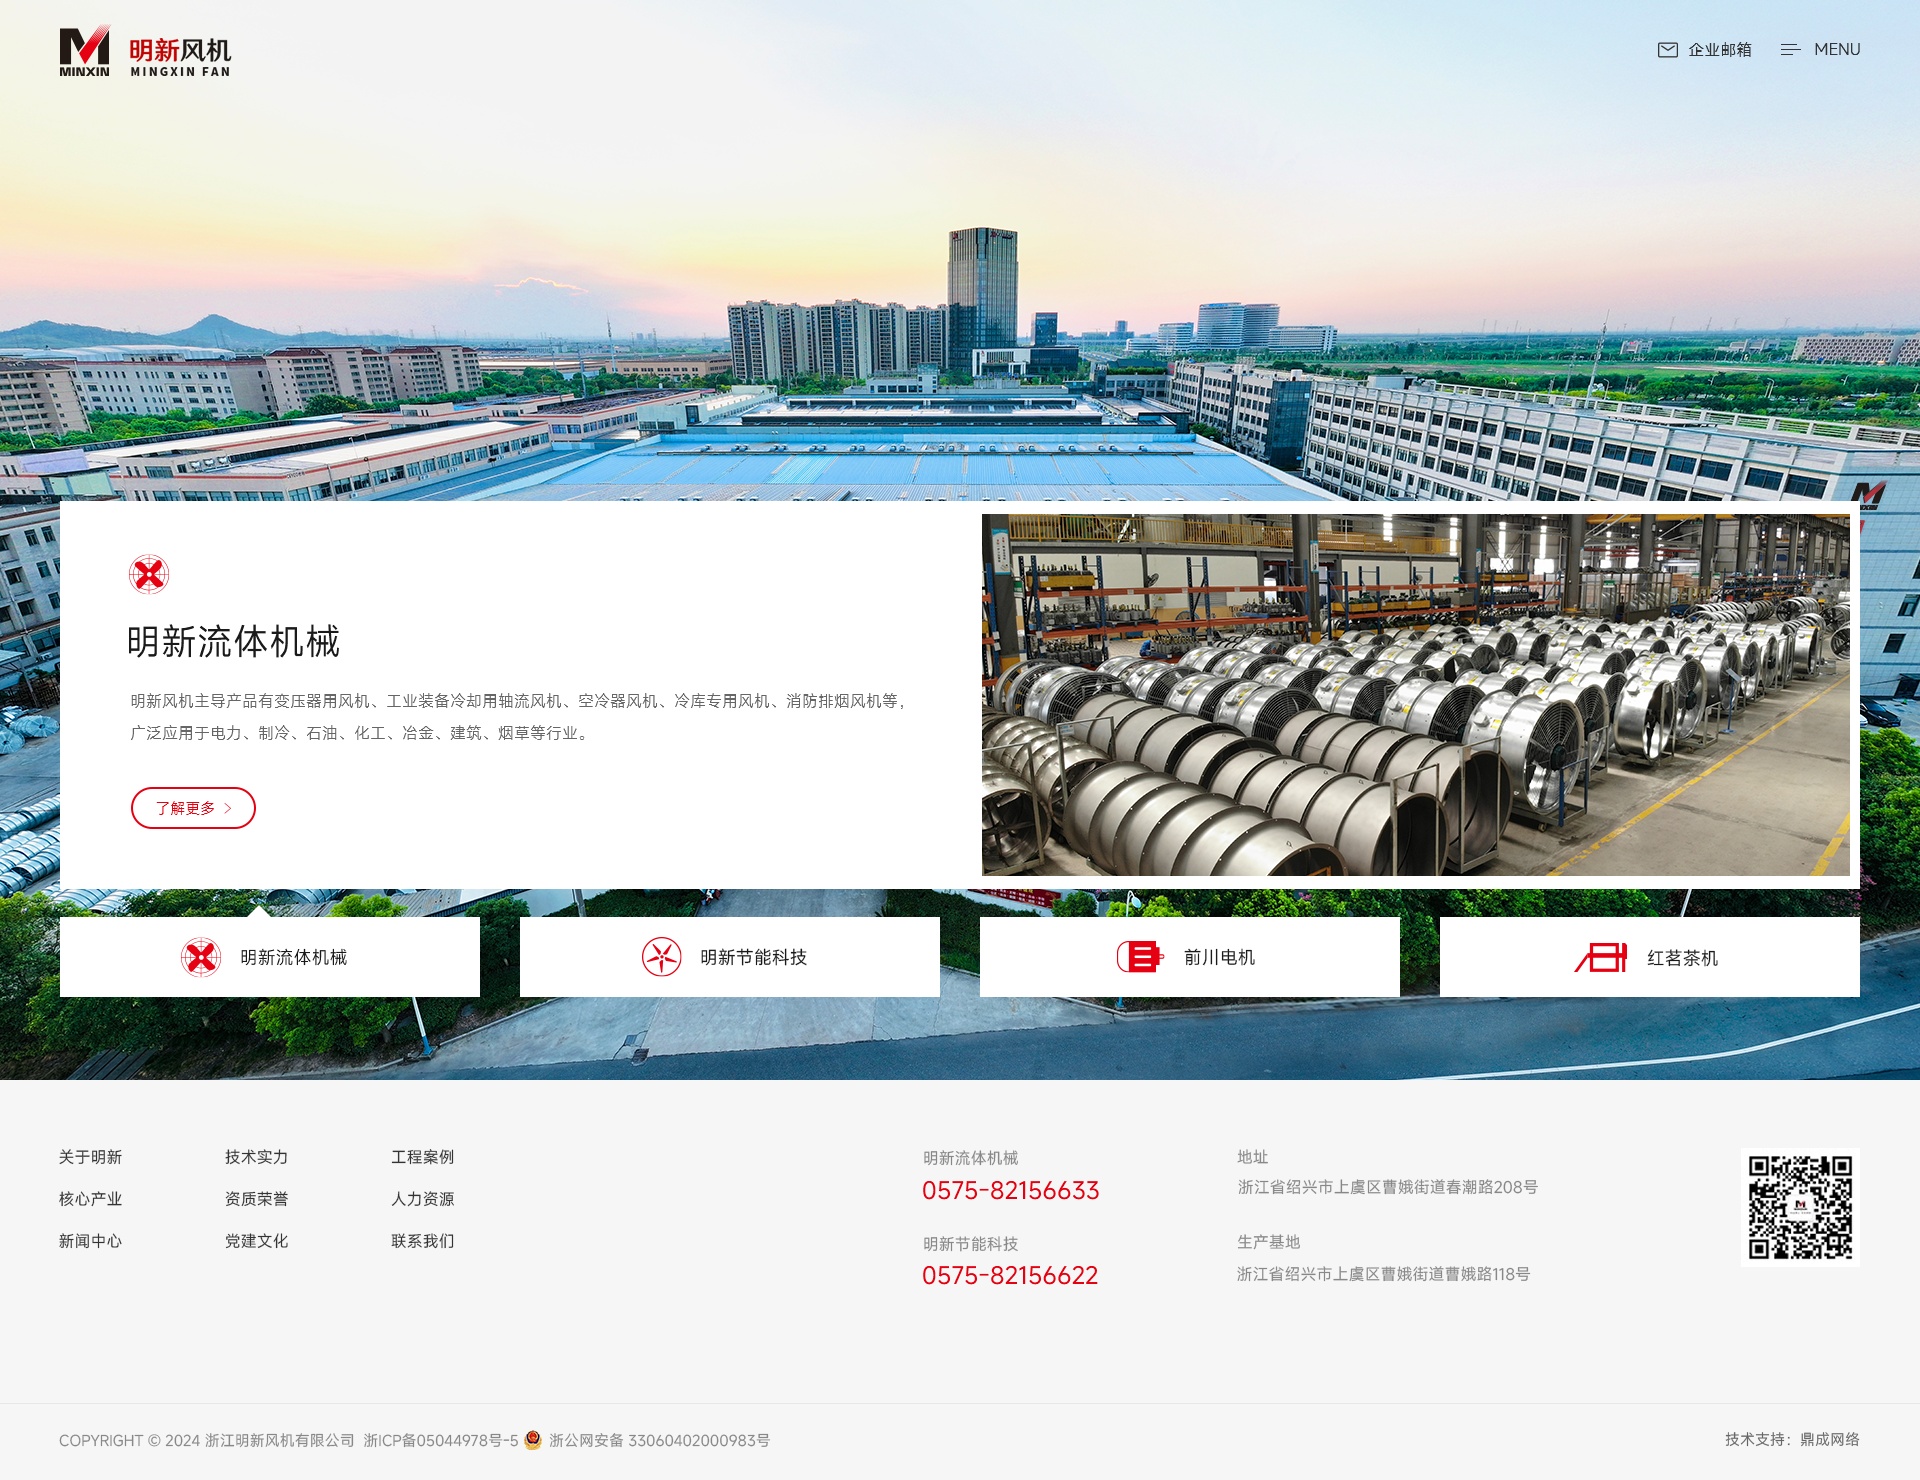
Task: Open the MENU text label
Action: [1837, 50]
